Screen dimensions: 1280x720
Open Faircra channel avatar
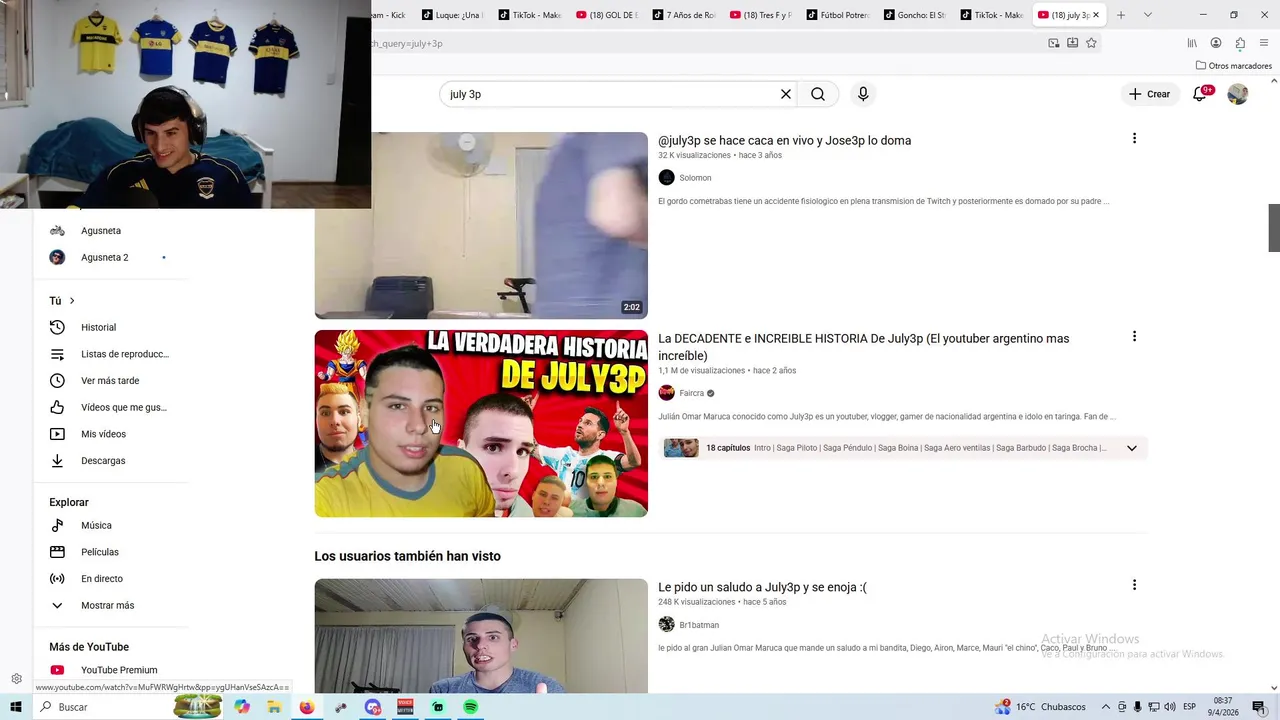pyautogui.click(x=667, y=393)
